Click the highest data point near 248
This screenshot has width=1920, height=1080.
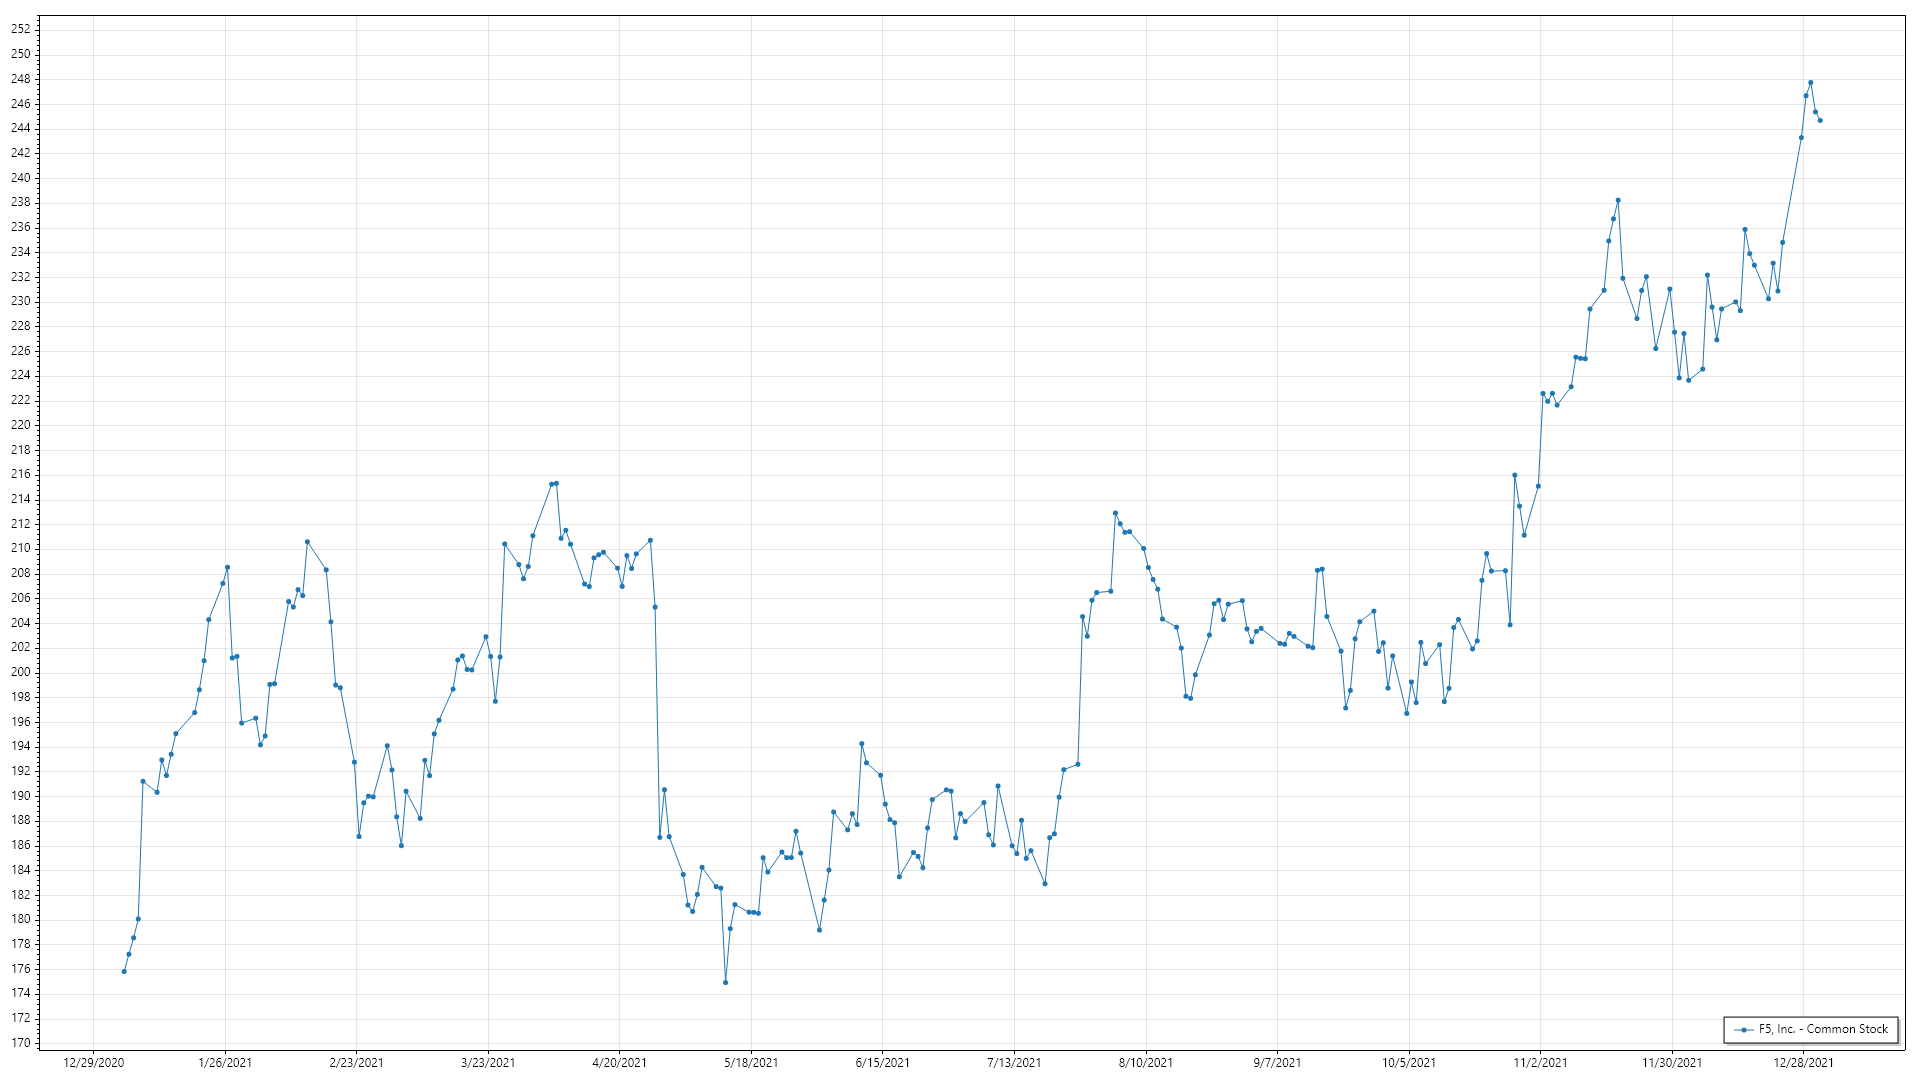1810,83
